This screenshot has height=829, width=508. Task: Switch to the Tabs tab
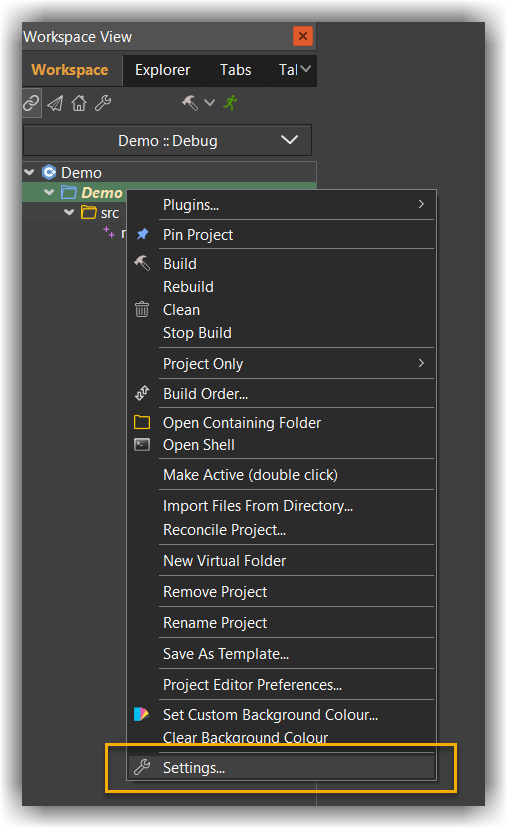pos(235,70)
